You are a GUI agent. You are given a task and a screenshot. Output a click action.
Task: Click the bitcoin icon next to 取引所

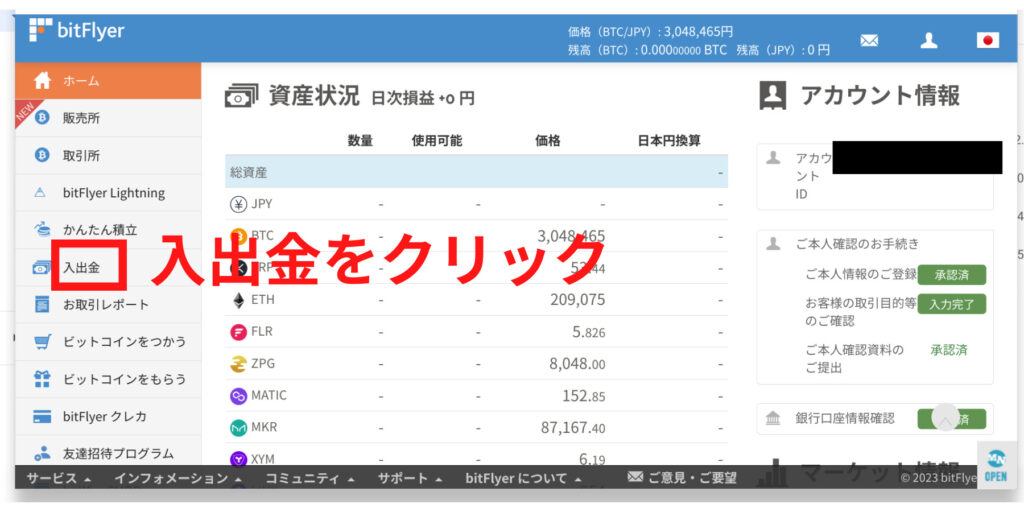click(42, 155)
